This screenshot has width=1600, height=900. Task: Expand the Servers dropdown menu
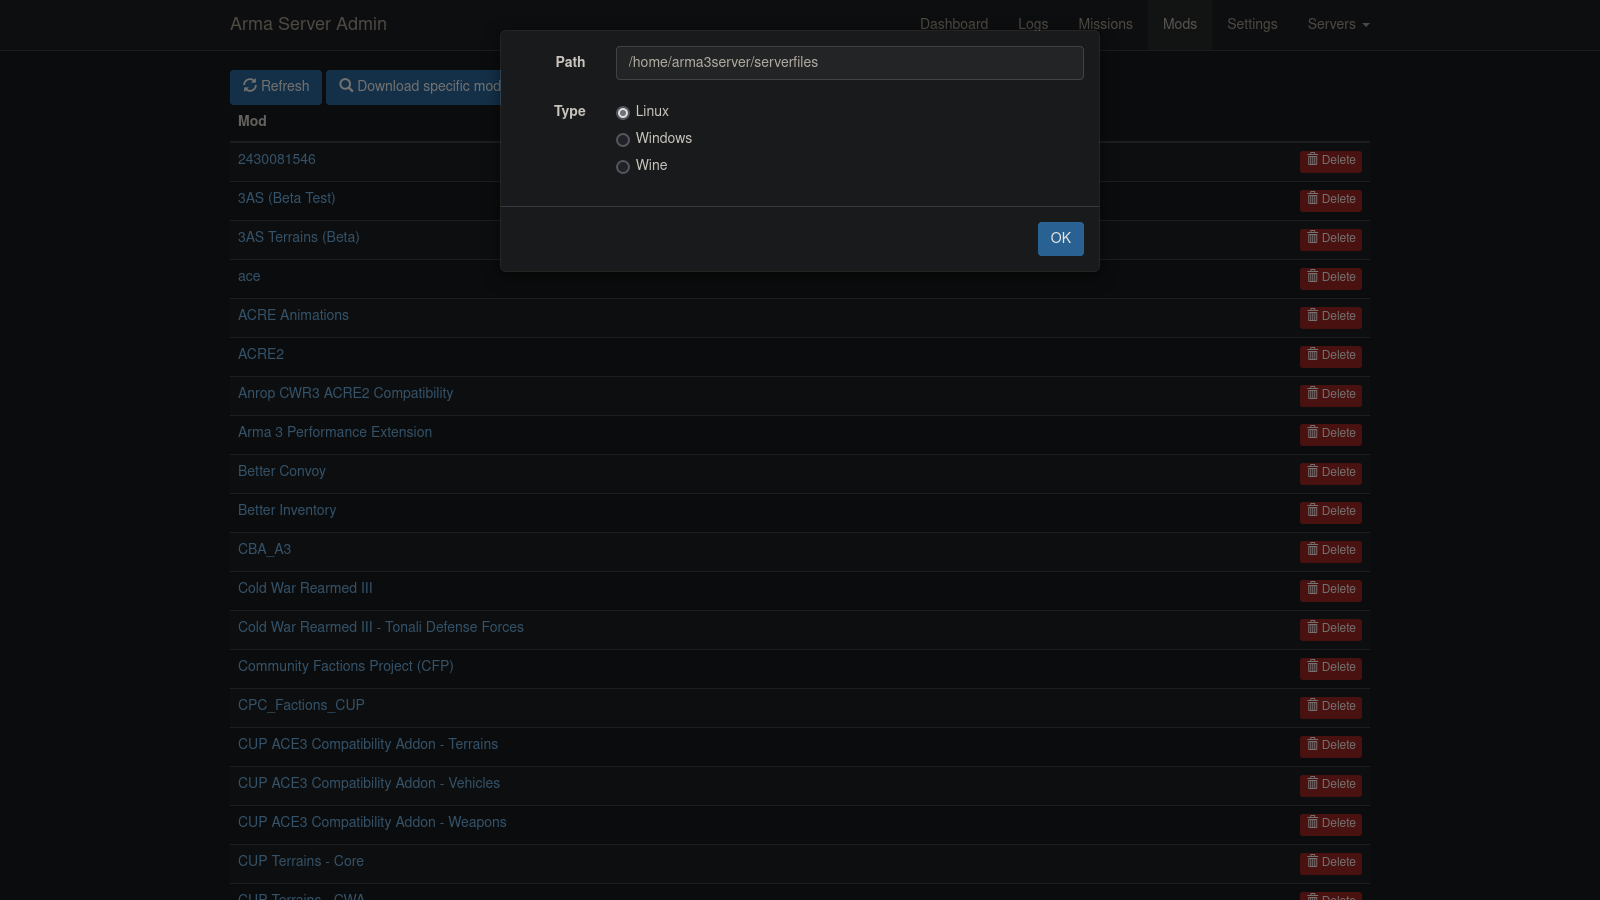pos(1338,24)
